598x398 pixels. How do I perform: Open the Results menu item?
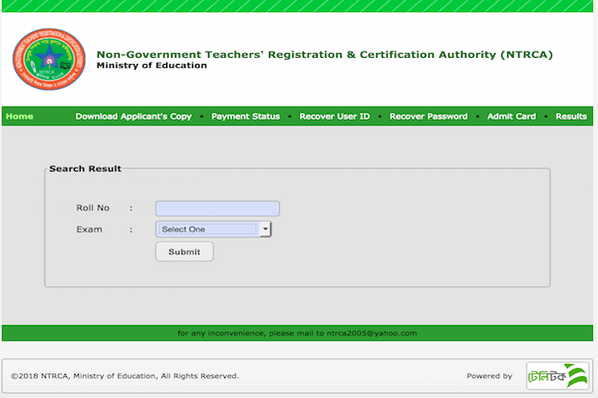571,116
